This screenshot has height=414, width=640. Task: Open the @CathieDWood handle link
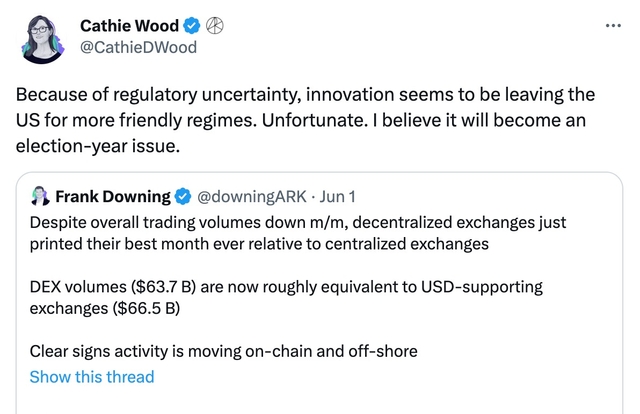138,47
